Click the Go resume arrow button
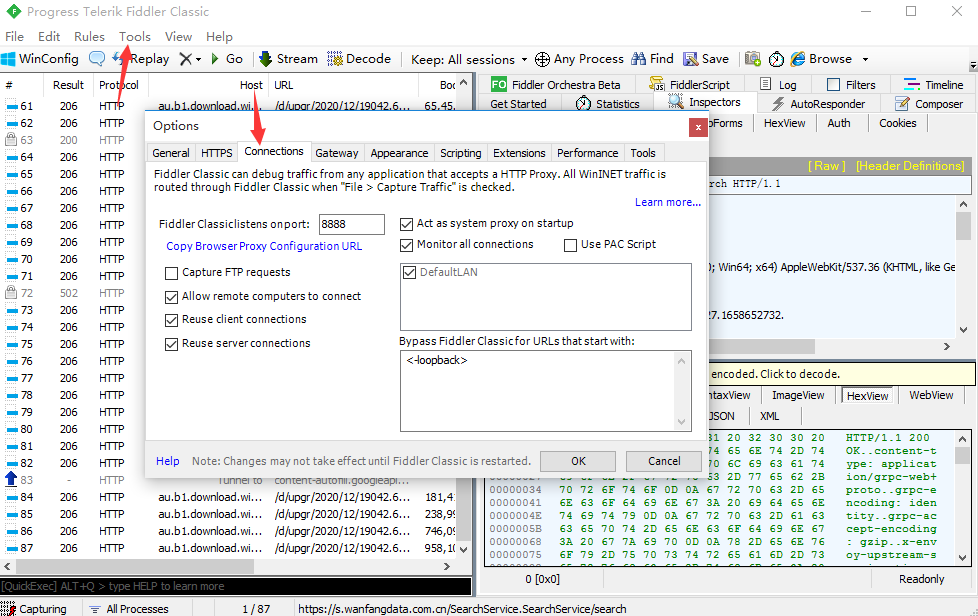Screen dimensions: 978x616 [227, 59]
